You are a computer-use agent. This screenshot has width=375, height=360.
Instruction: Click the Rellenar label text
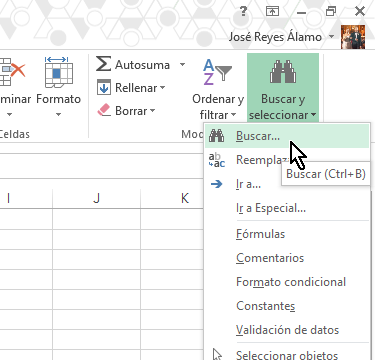(136, 88)
